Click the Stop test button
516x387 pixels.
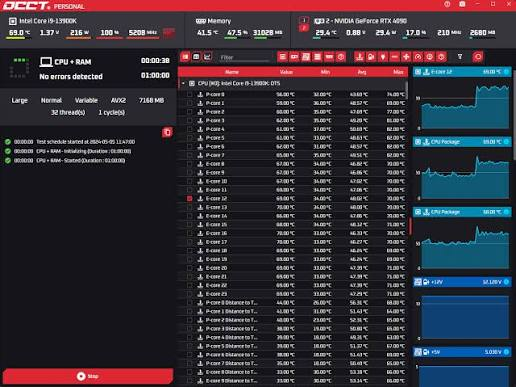[88, 376]
